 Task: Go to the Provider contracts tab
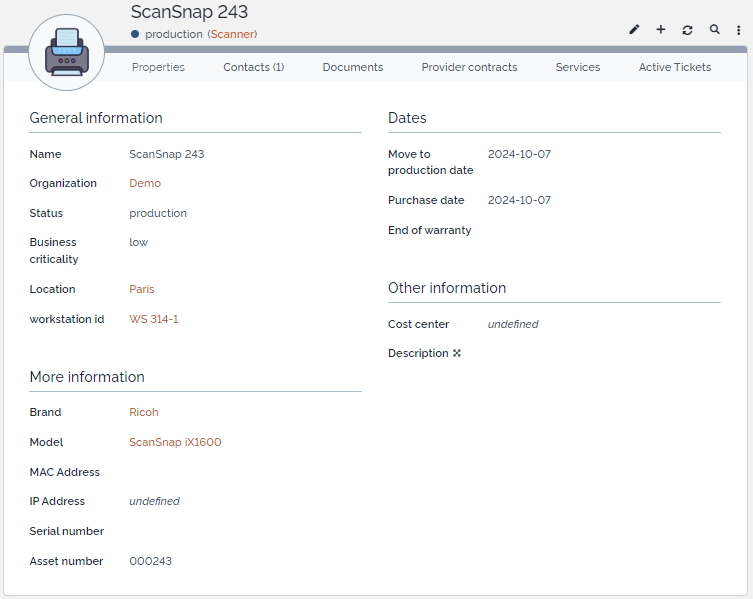(x=469, y=67)
